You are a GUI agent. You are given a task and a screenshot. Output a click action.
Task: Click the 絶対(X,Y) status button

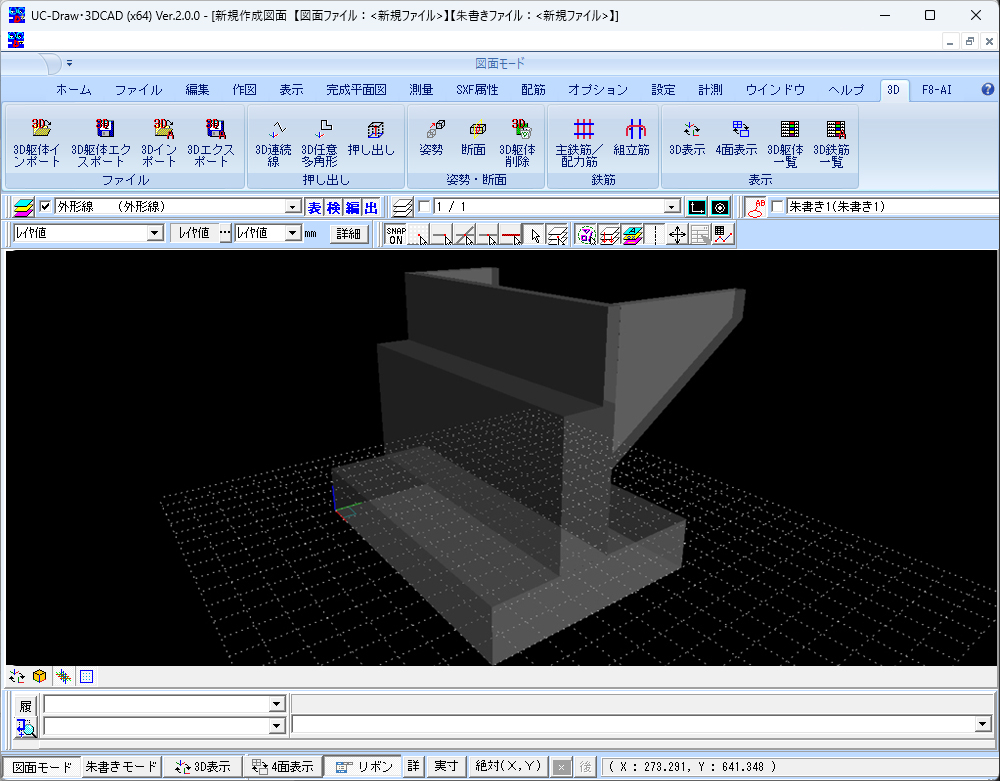point(508,766)
